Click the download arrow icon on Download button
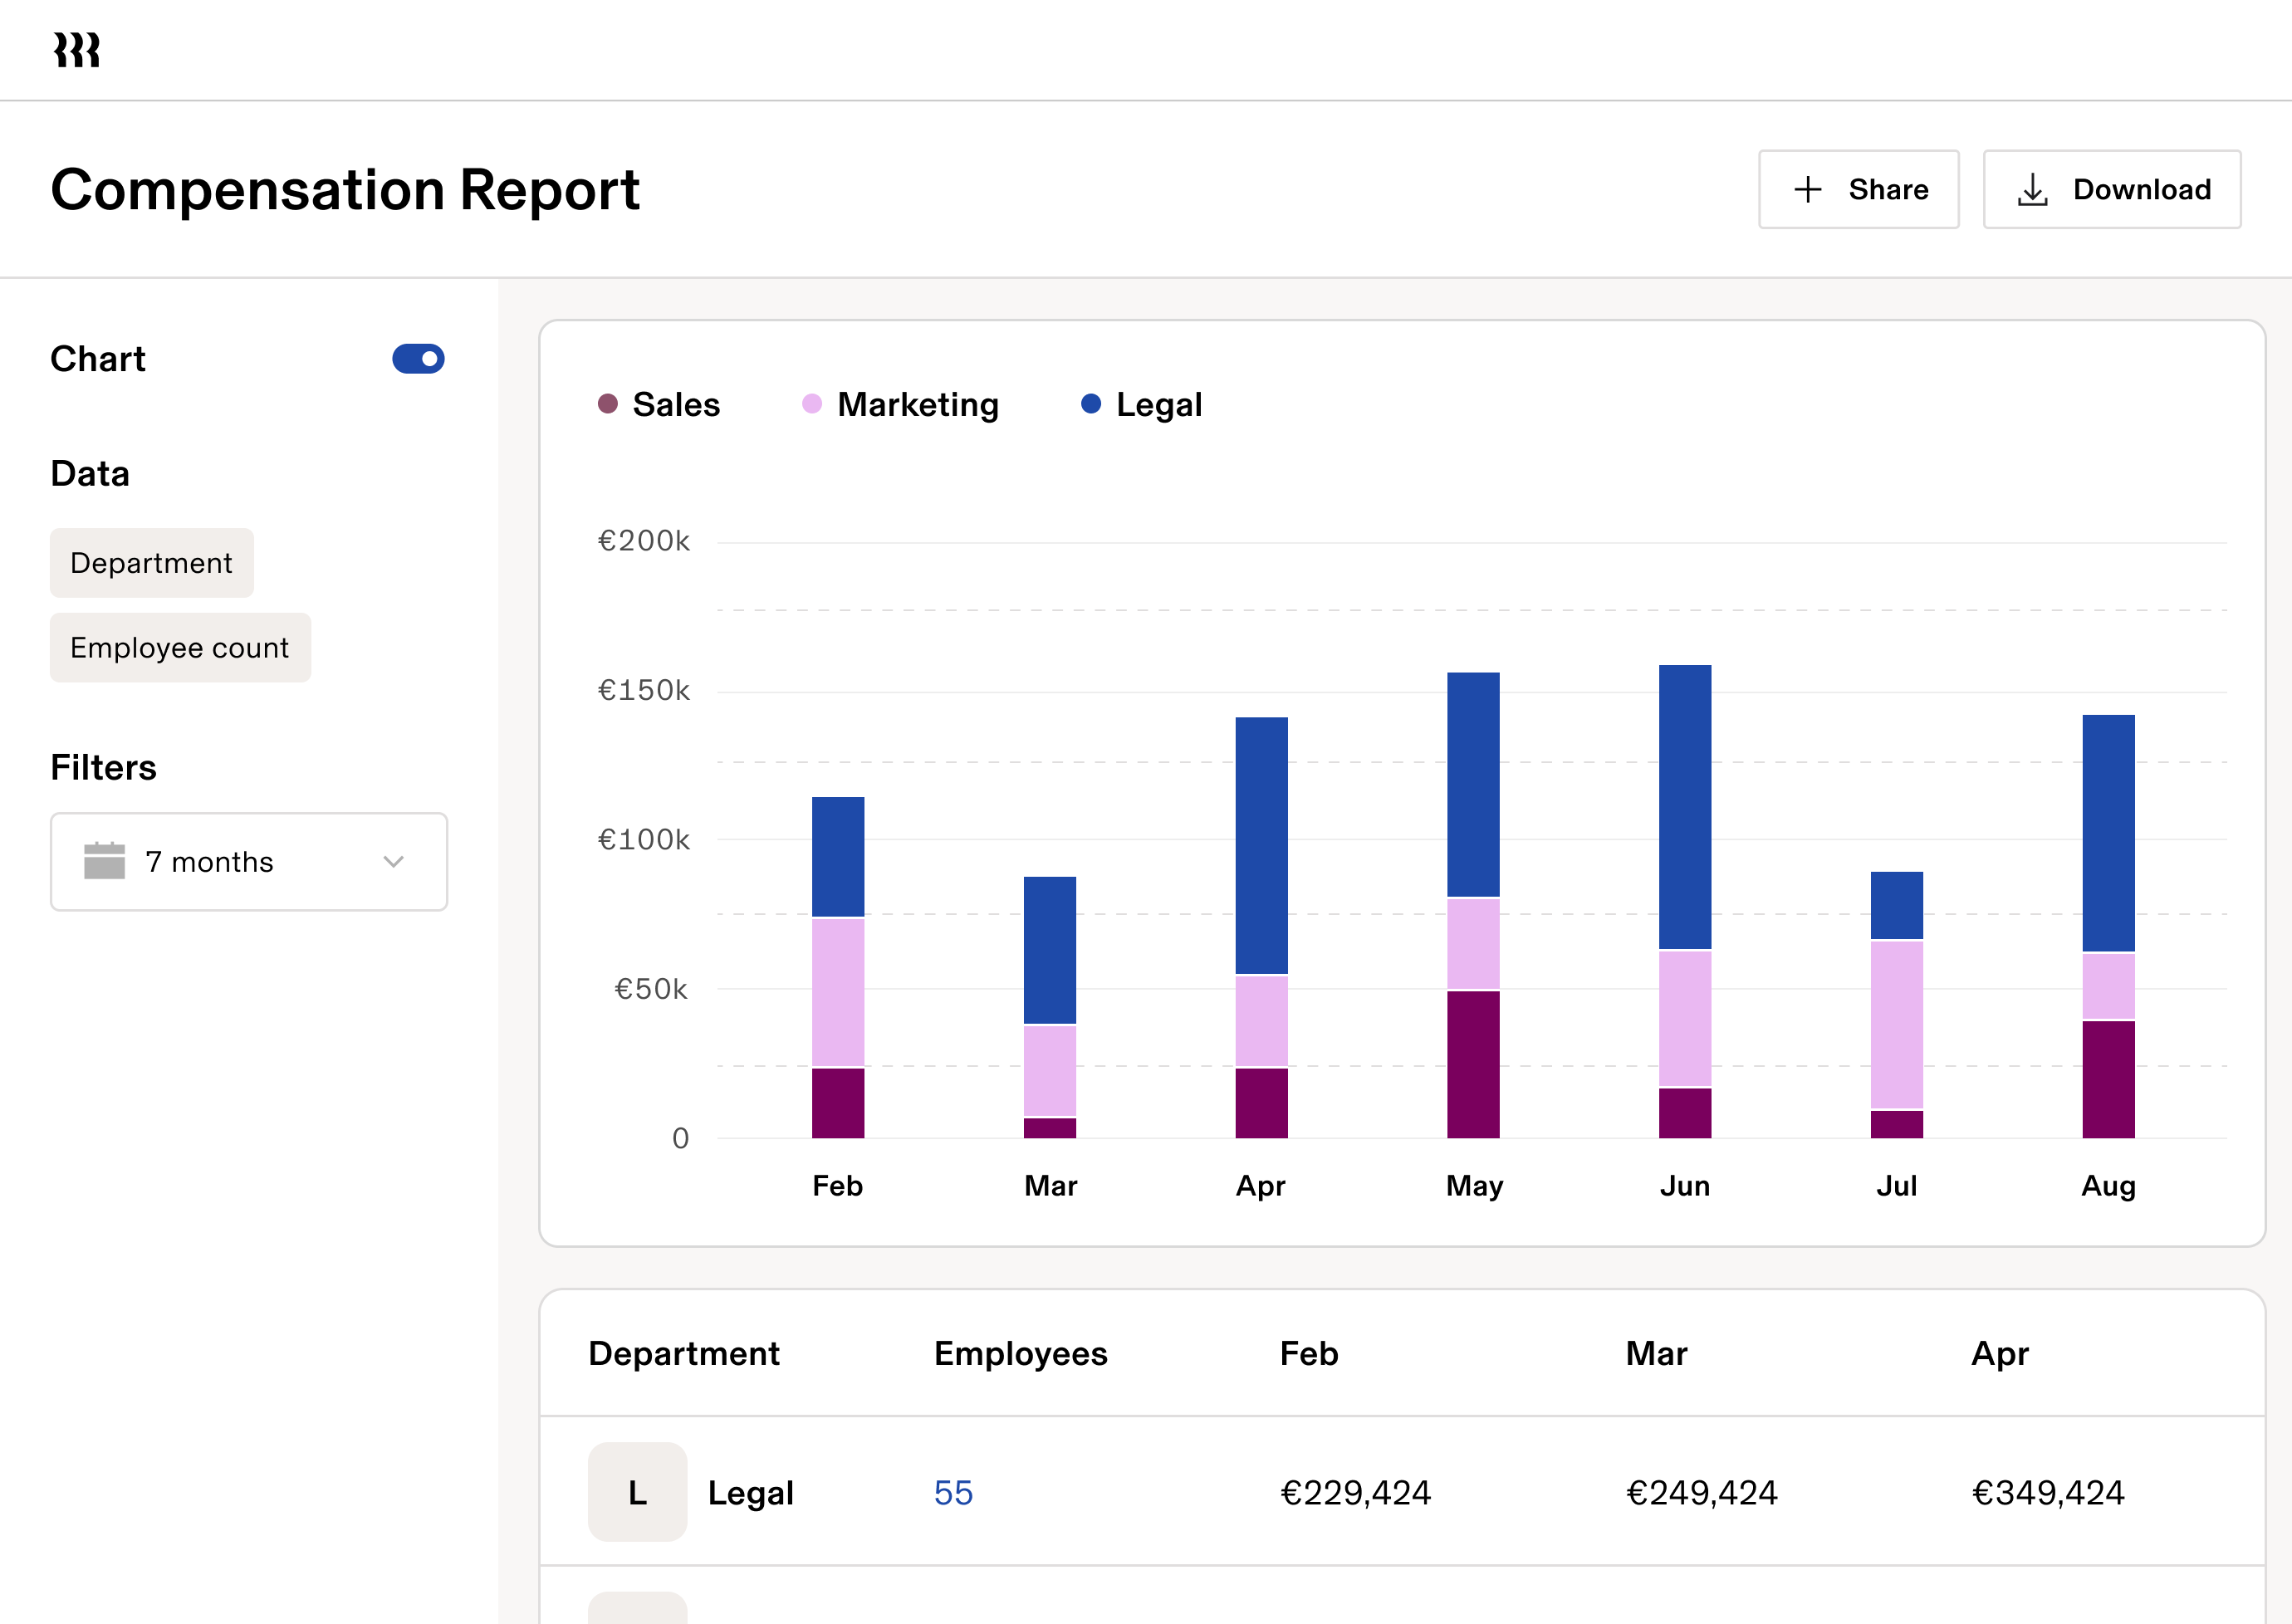 click(x=2034, y=189)
